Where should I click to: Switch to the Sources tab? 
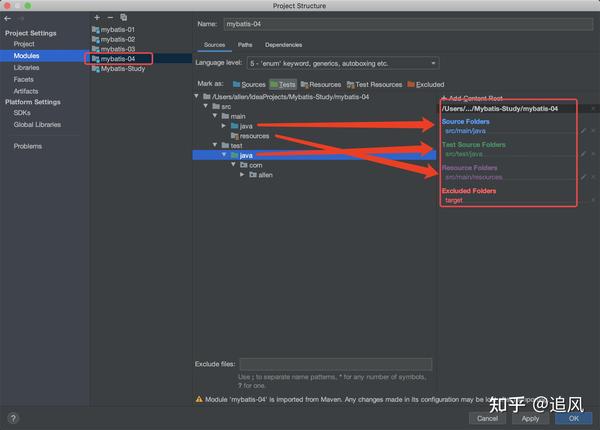[214, 45]
